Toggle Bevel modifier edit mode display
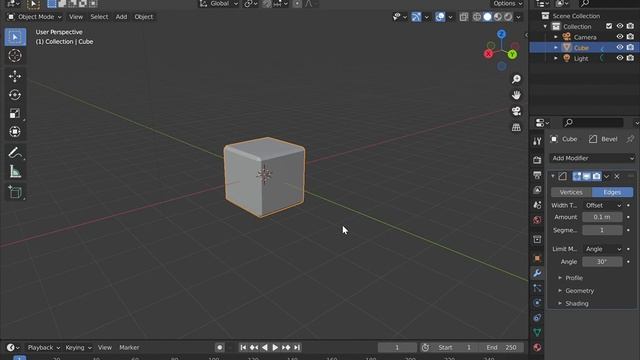 click(x=577, y=176)
